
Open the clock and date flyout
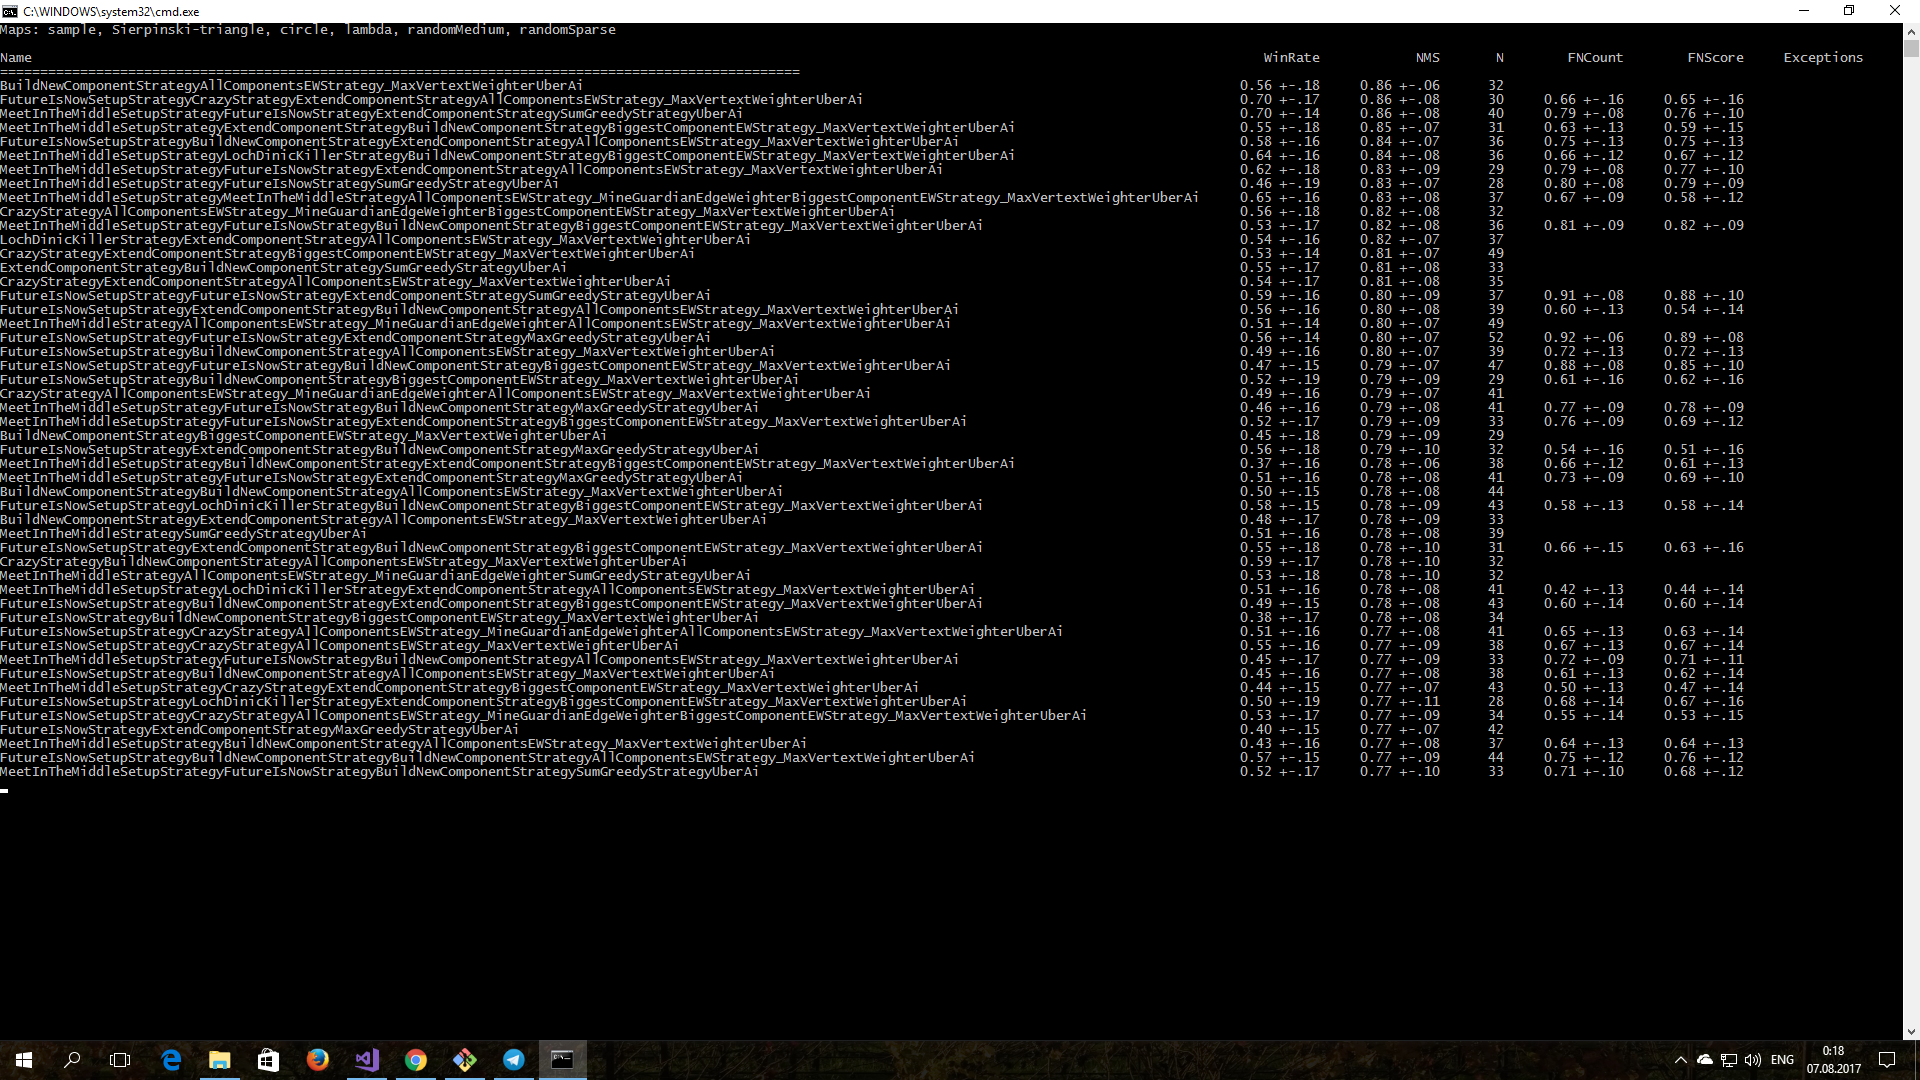[x=1833, y=1060]
